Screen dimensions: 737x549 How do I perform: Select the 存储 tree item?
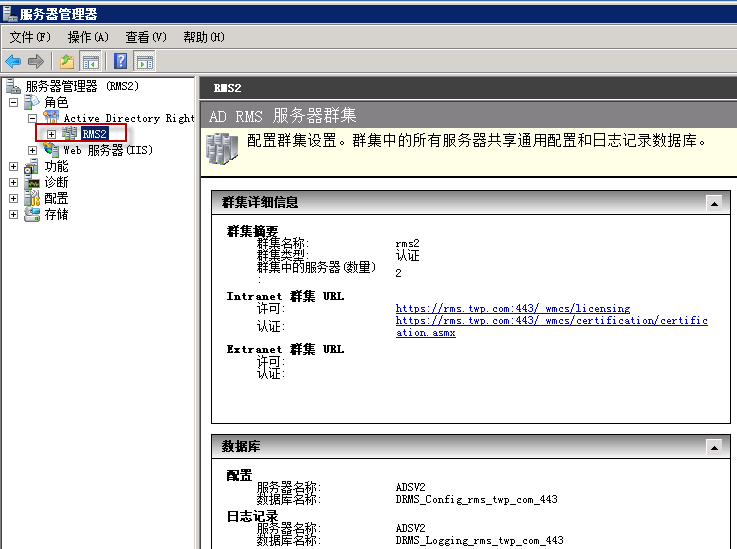pos(56,214)
